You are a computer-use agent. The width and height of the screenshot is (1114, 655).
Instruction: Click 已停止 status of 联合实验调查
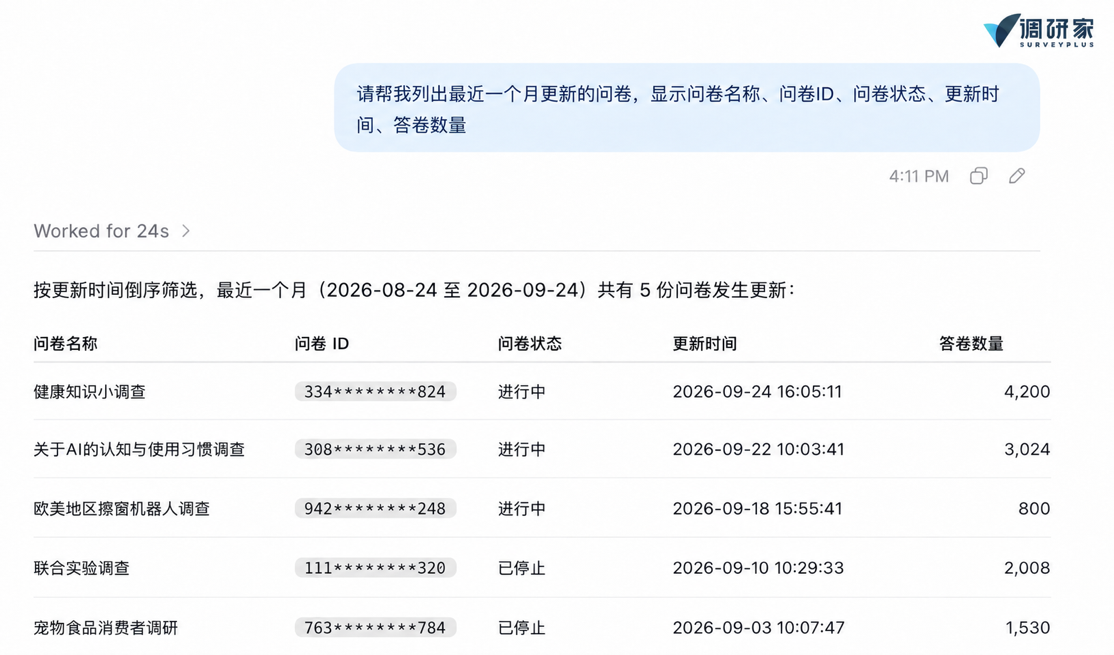pyautogui.click(x=521, y=568)
